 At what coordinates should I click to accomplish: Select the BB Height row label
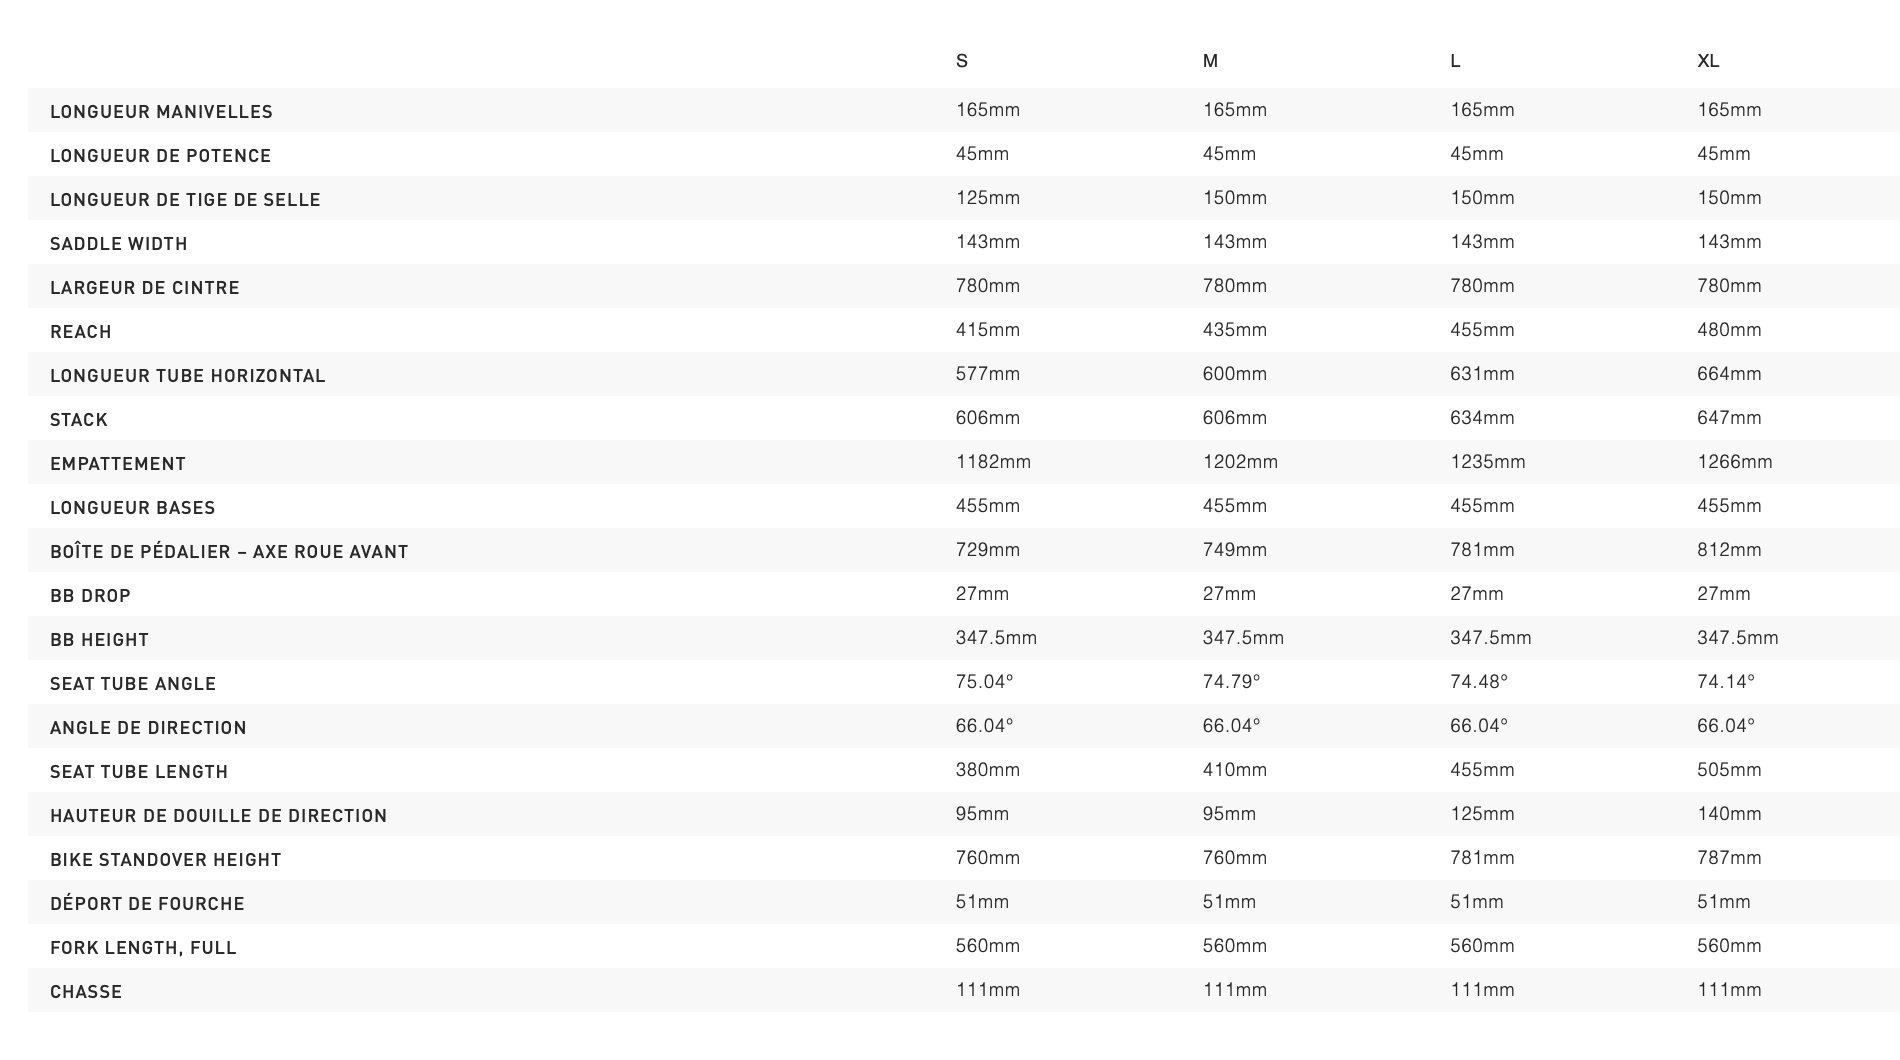(99, 640)
